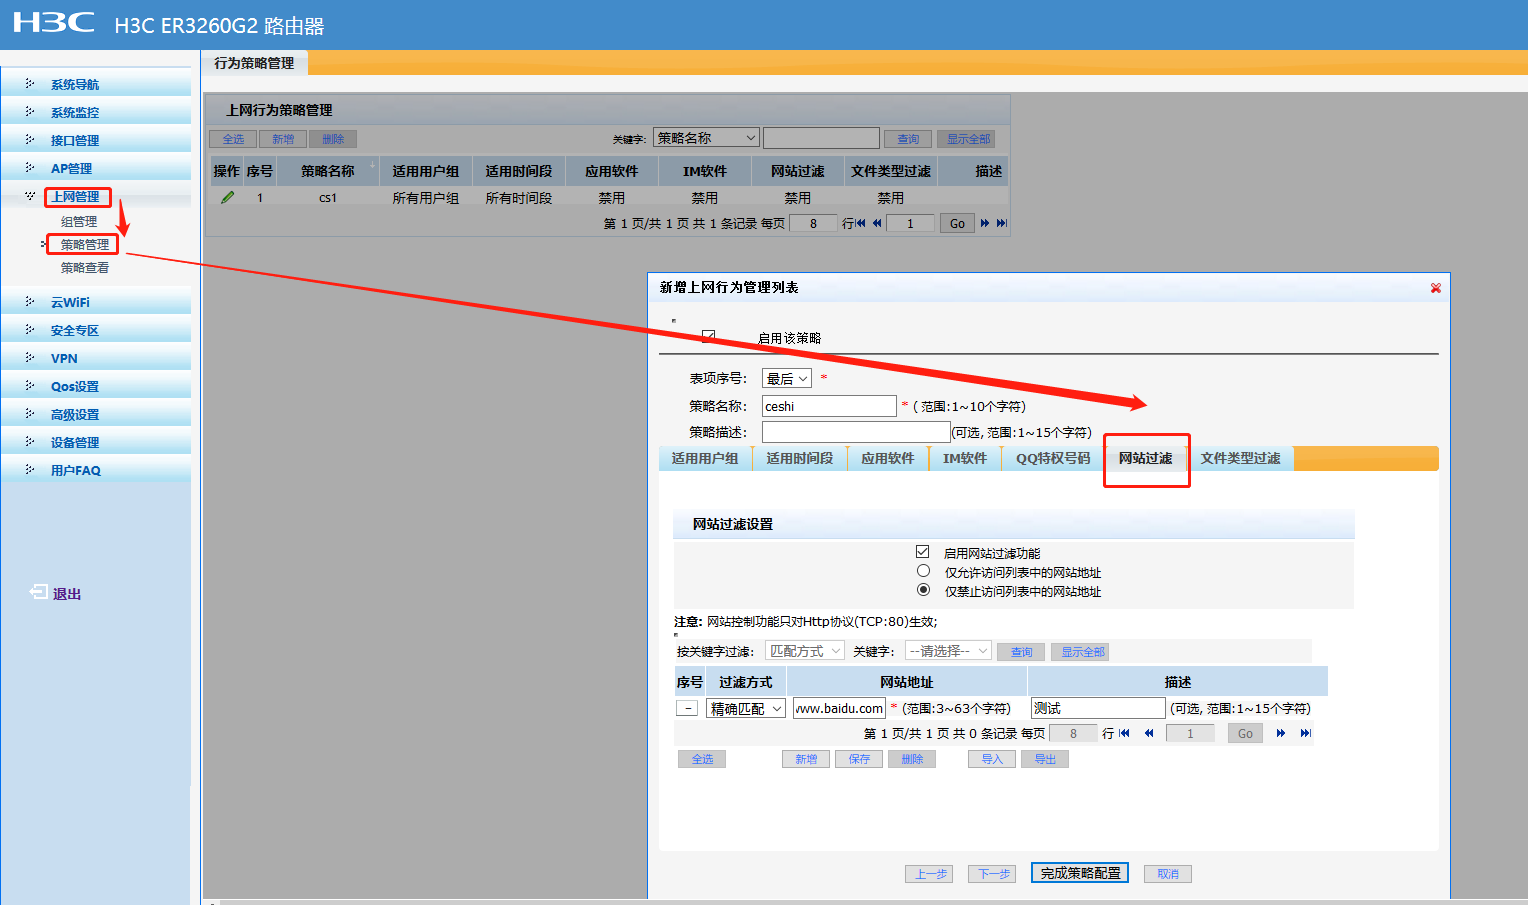The image size is (1528, 905).
Task: Click the 下一步 button
Action: pos(992,874)
